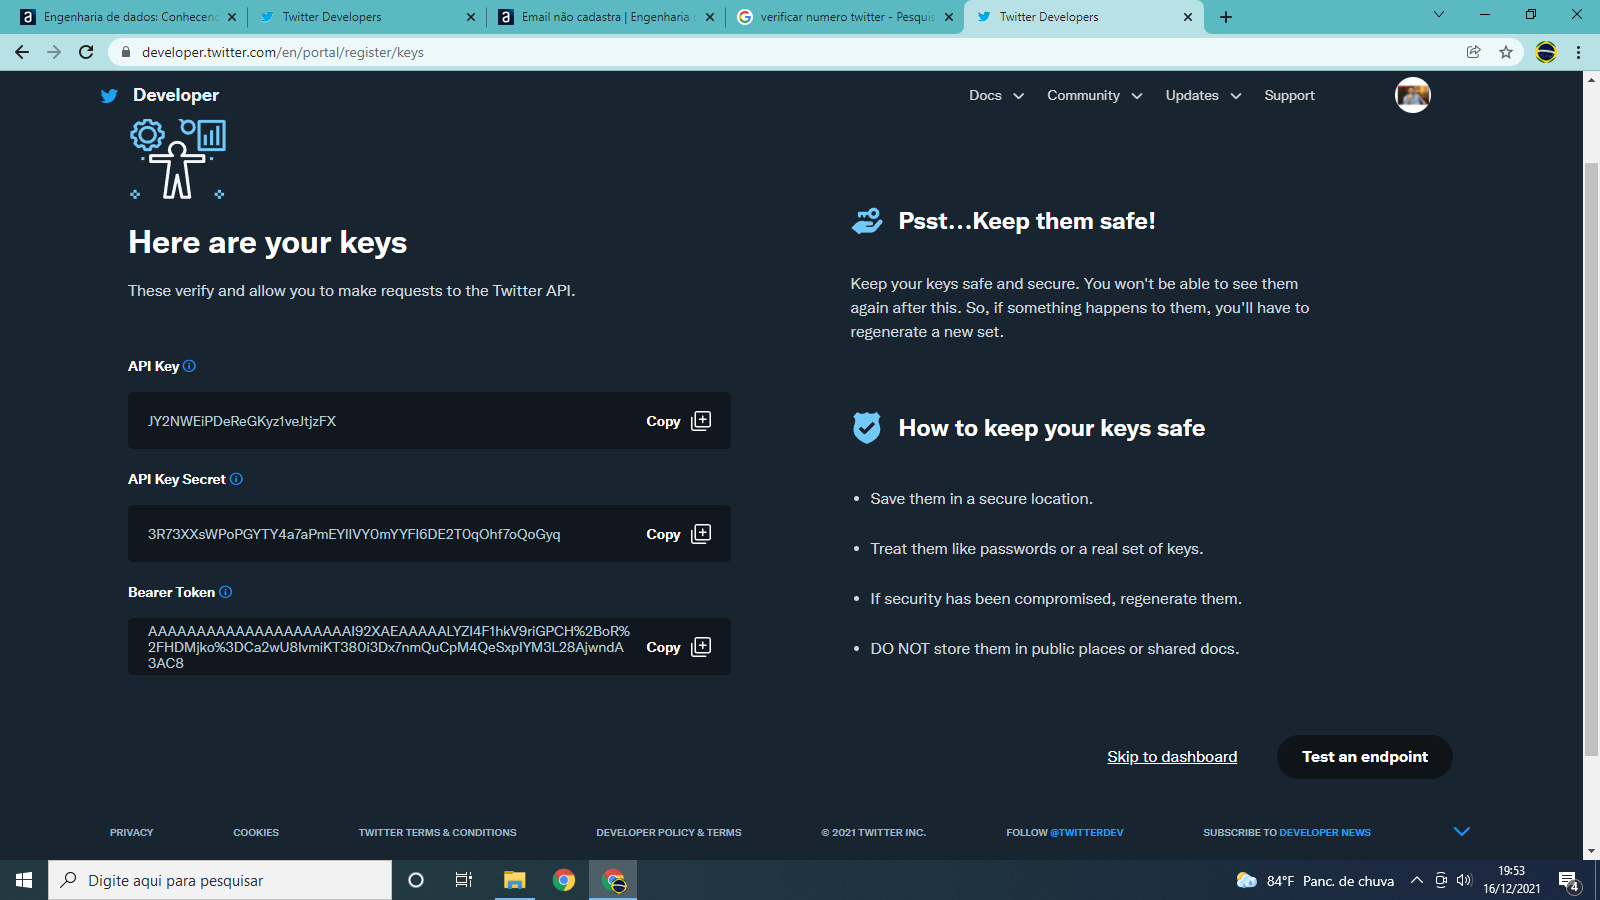The image size is (1600, 900).
Task: Open the volume control icon
Action: 1464,880
